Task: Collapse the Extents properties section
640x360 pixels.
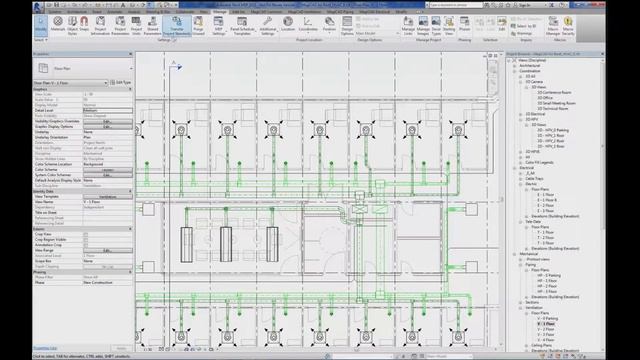Action: click(x=130, y=229)
